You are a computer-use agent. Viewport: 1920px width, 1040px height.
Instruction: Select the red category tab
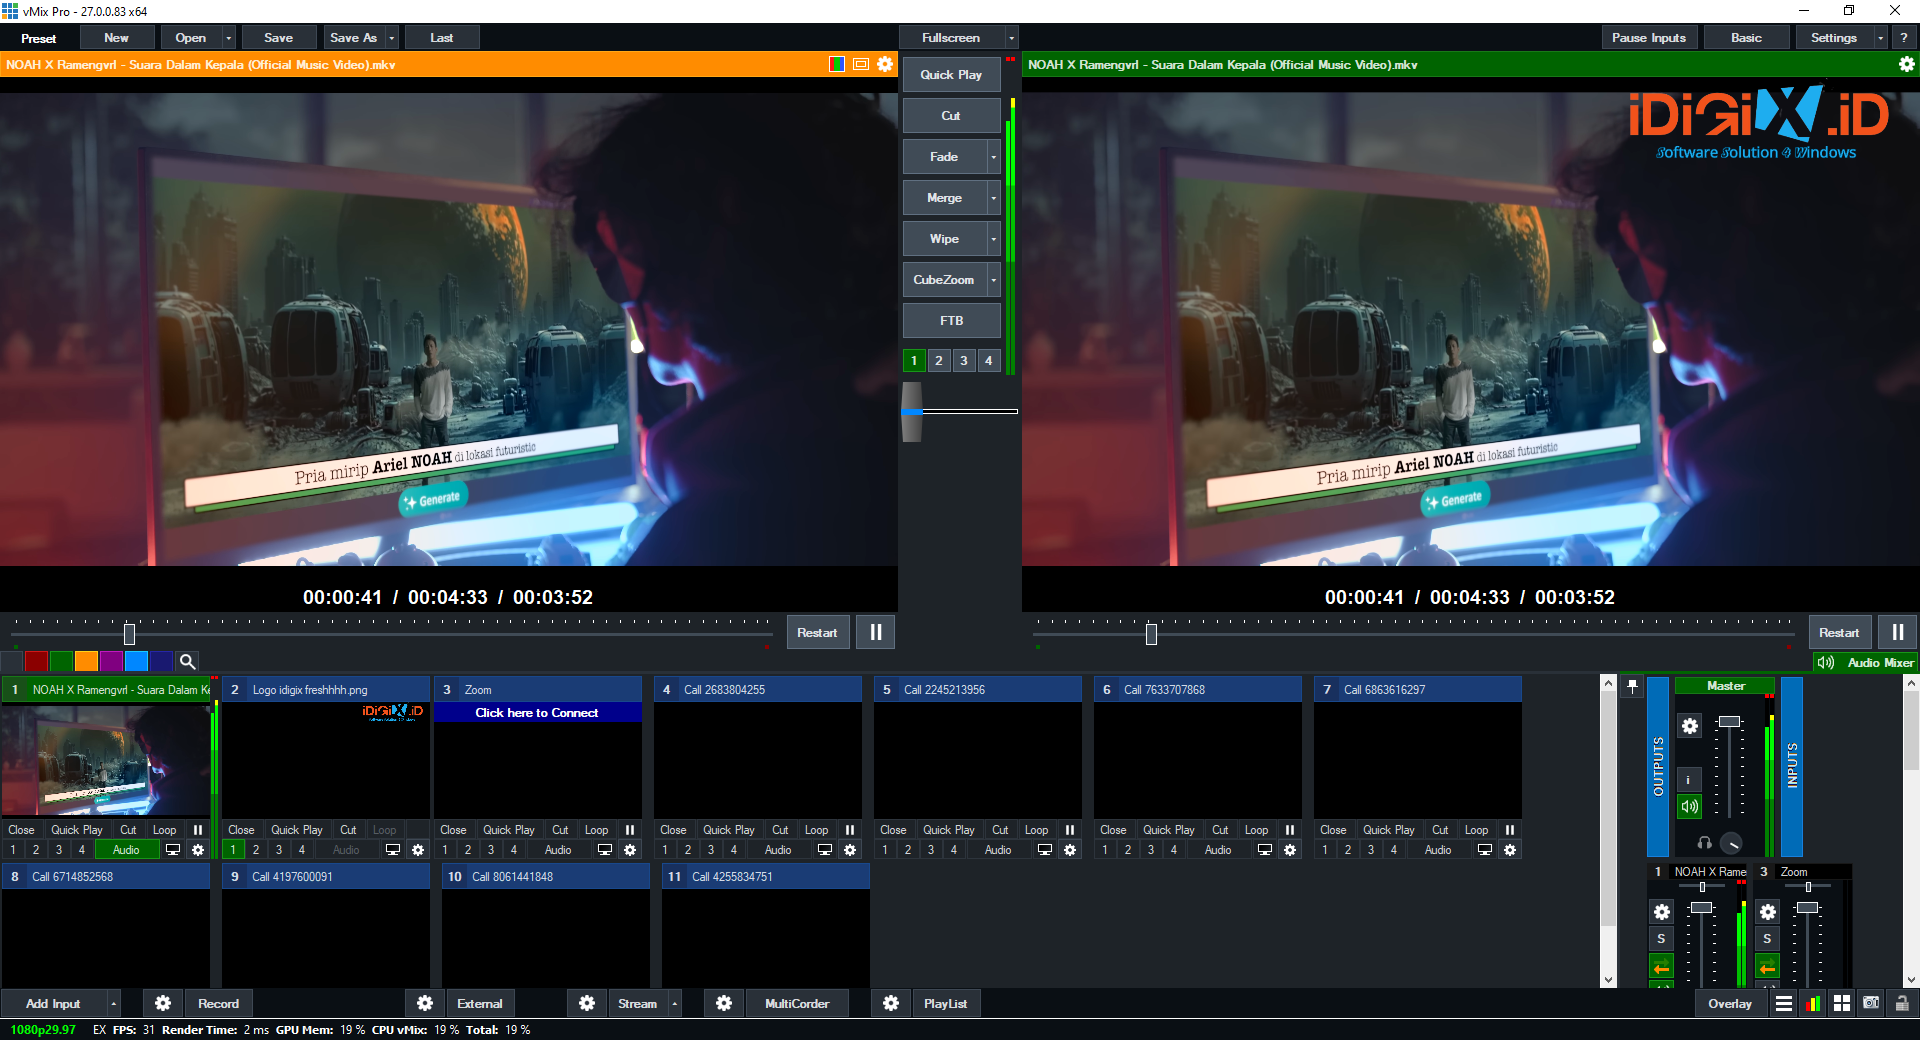36,661
